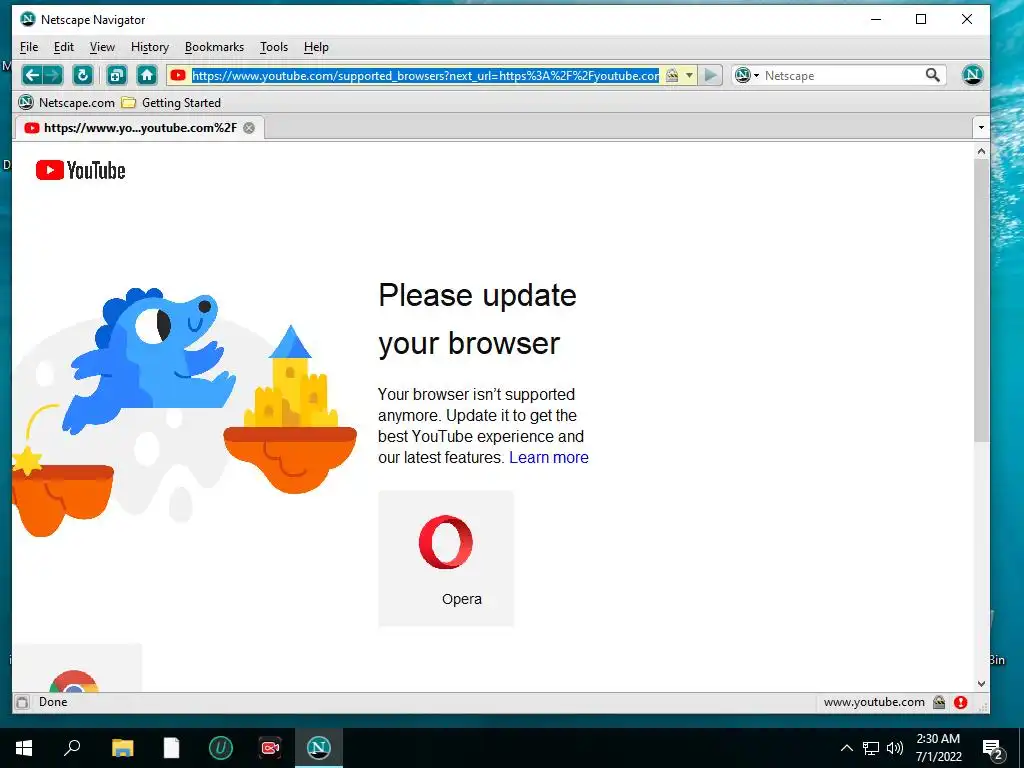Click the YouTube logo on the page
The height and width of the screenshot is (768, 1024).
(80, 170)
